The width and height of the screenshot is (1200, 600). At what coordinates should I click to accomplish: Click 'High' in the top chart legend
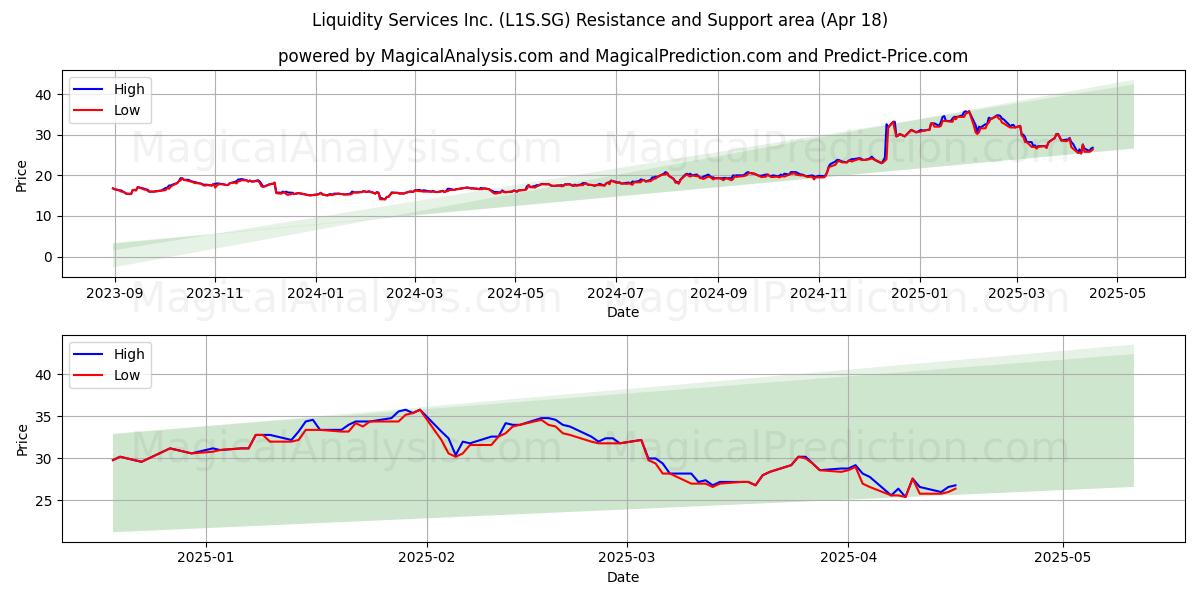(129, 89)
